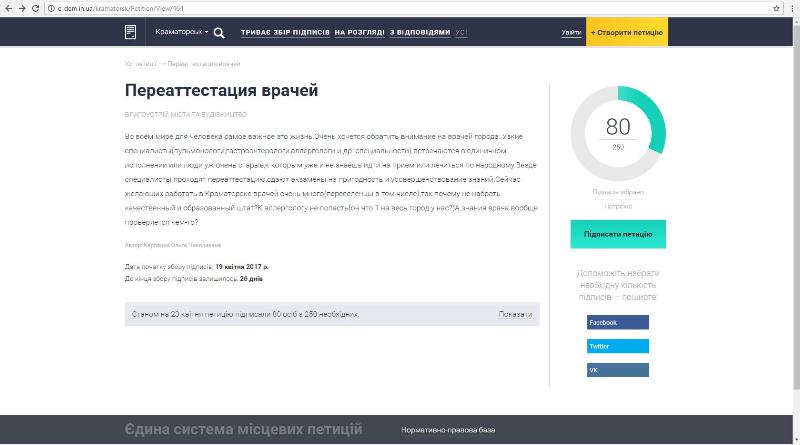This screenshot has width=800, height=445.
Task: Click 'Усі петиції' breadcrumb link
Action: (140, 64)
